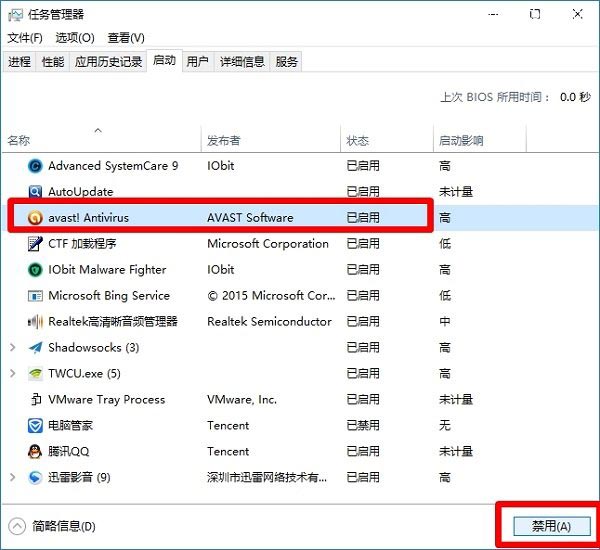Image resolution: width=600 pixels, height=550 pixels.
Task: Switch to the 服务 tab
Action: (287, 62)
